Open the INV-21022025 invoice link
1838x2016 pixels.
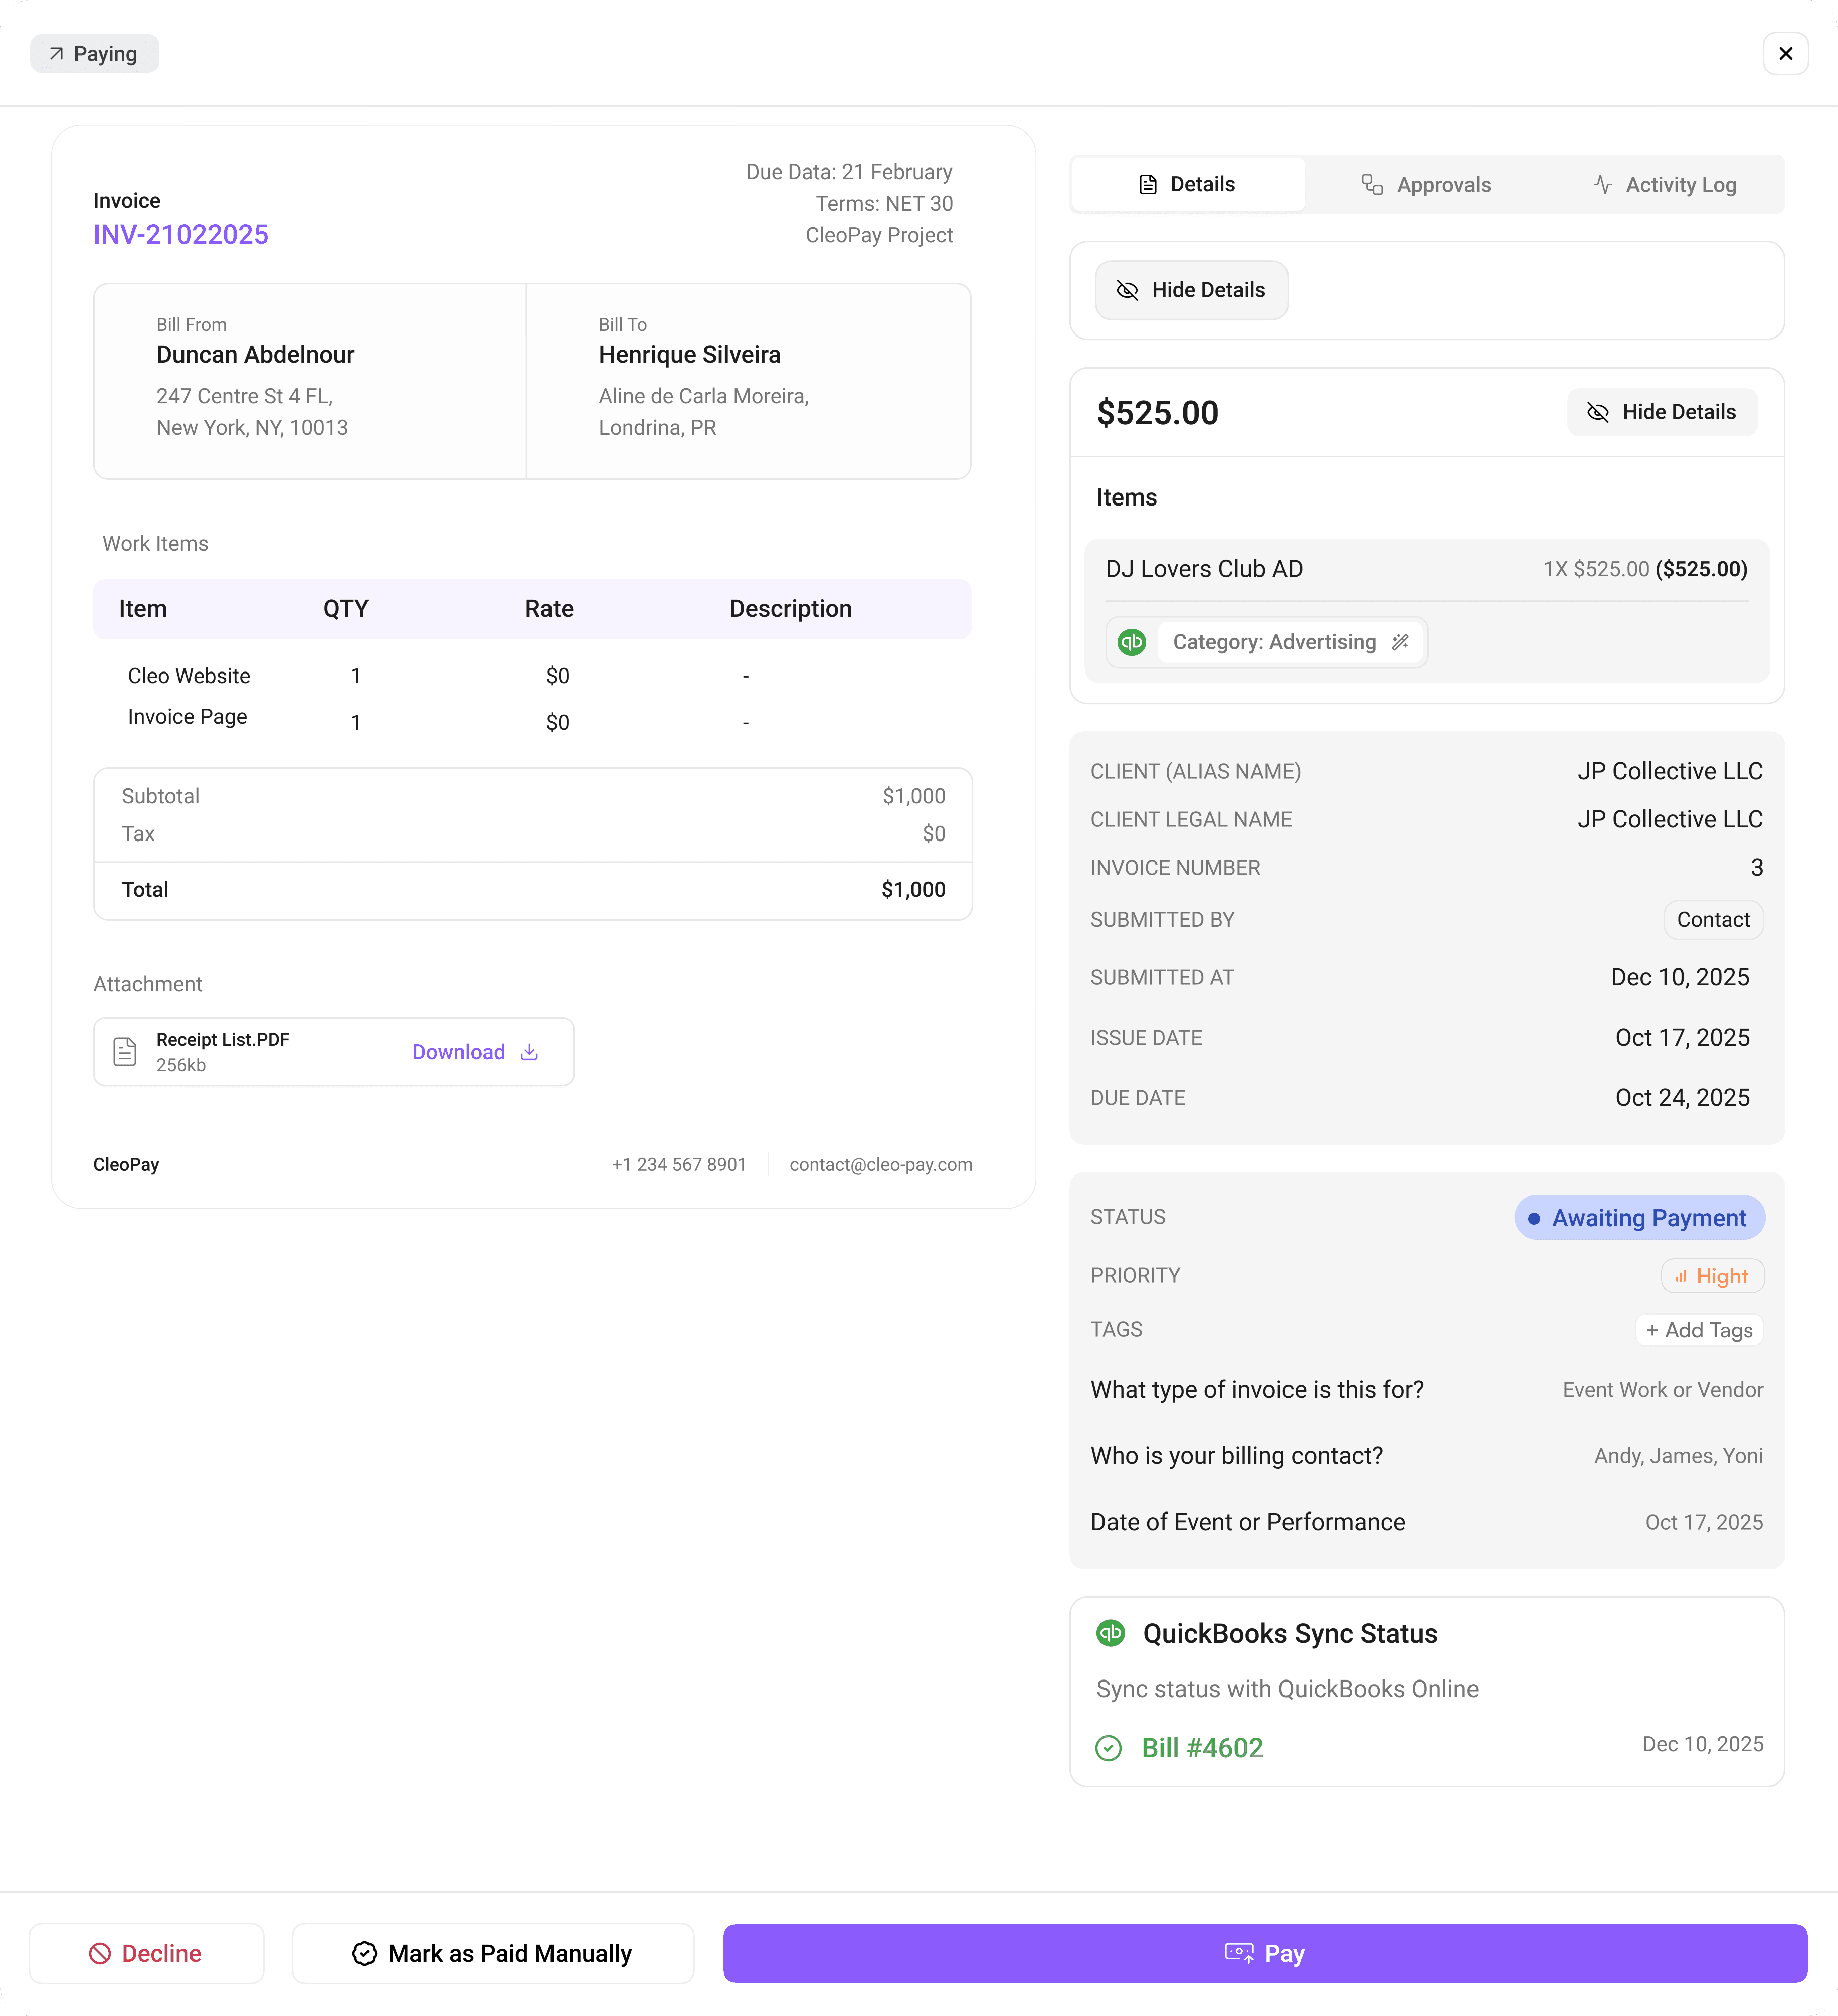pos(181,234)
